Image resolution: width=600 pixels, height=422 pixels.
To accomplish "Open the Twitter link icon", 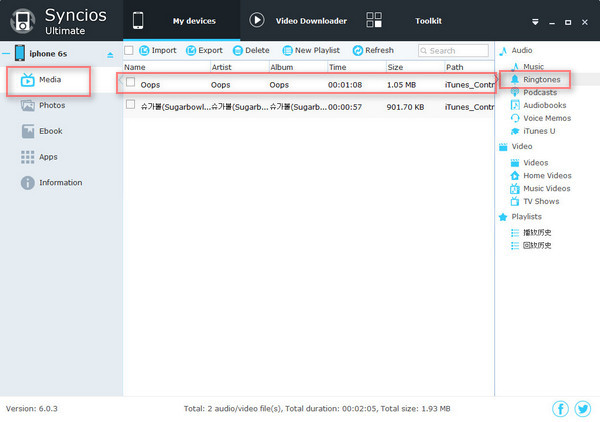I will 583,409.
